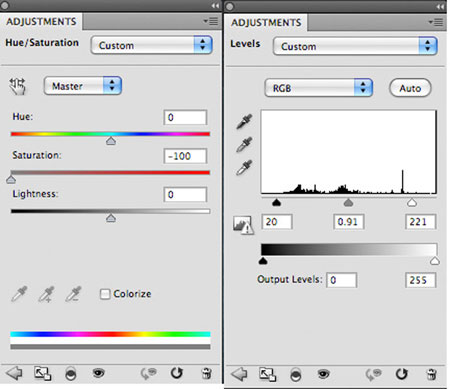Viewport: 450px width, 389px height.
Task: Collapse Levels panel with double arrows
Action: tap(440, 7)
